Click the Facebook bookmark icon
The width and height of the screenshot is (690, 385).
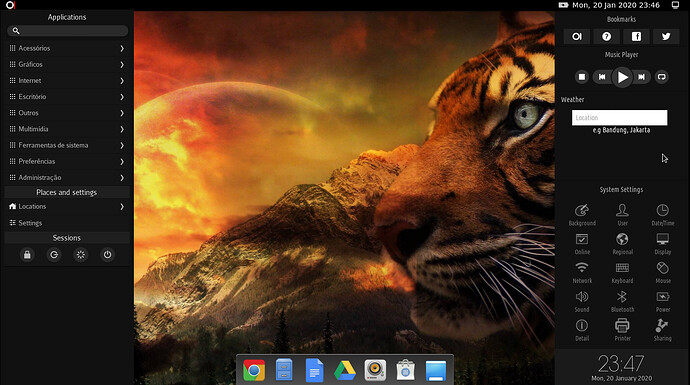pyautogui.click(x=636, y=37)
